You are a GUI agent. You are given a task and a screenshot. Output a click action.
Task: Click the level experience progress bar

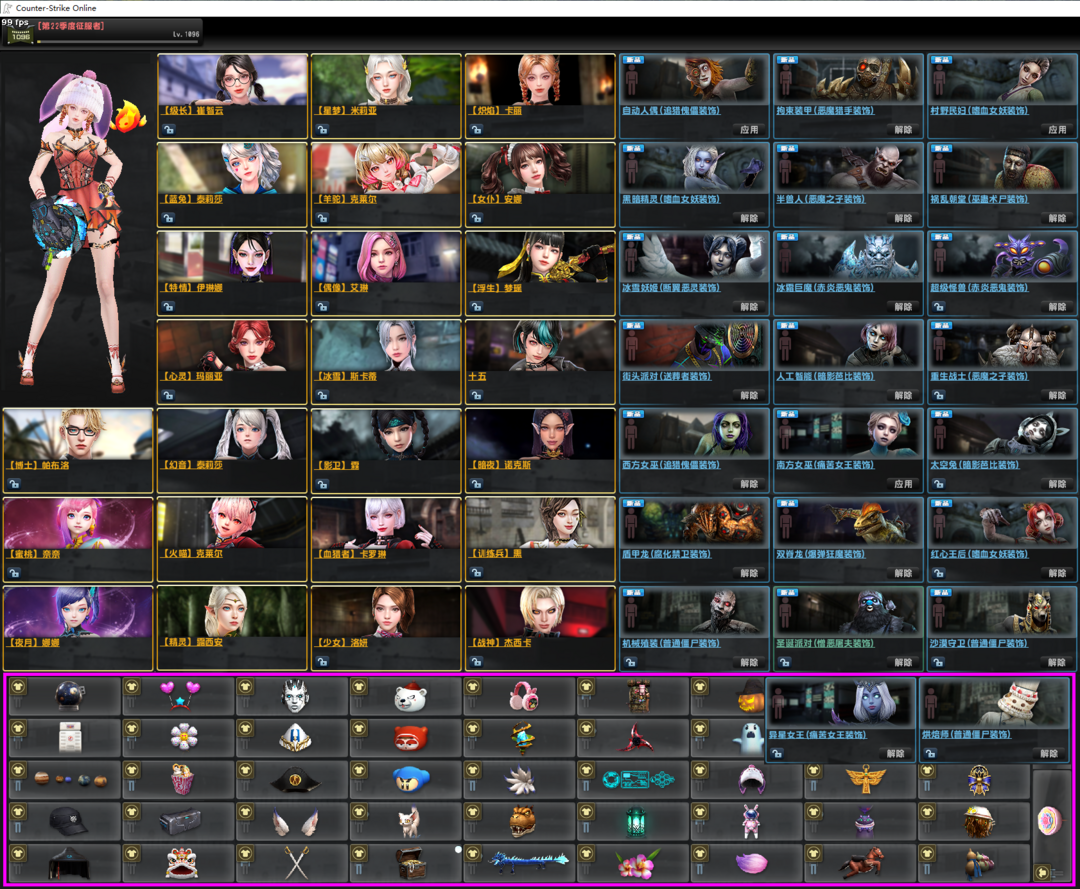118,41
